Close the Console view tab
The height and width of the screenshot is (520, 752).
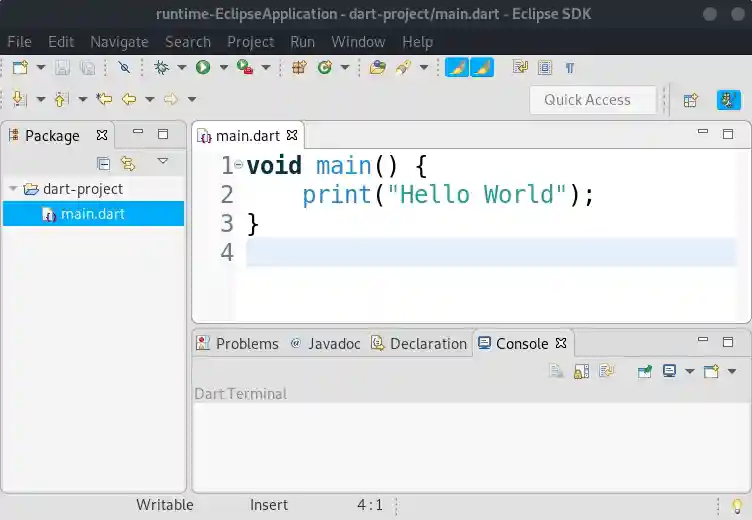pyautogui.click(x=561, y=343)
